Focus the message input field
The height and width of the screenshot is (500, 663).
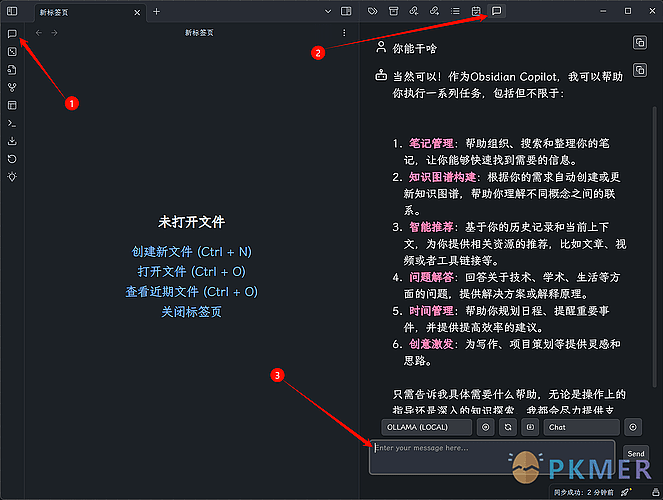(492, 457)
